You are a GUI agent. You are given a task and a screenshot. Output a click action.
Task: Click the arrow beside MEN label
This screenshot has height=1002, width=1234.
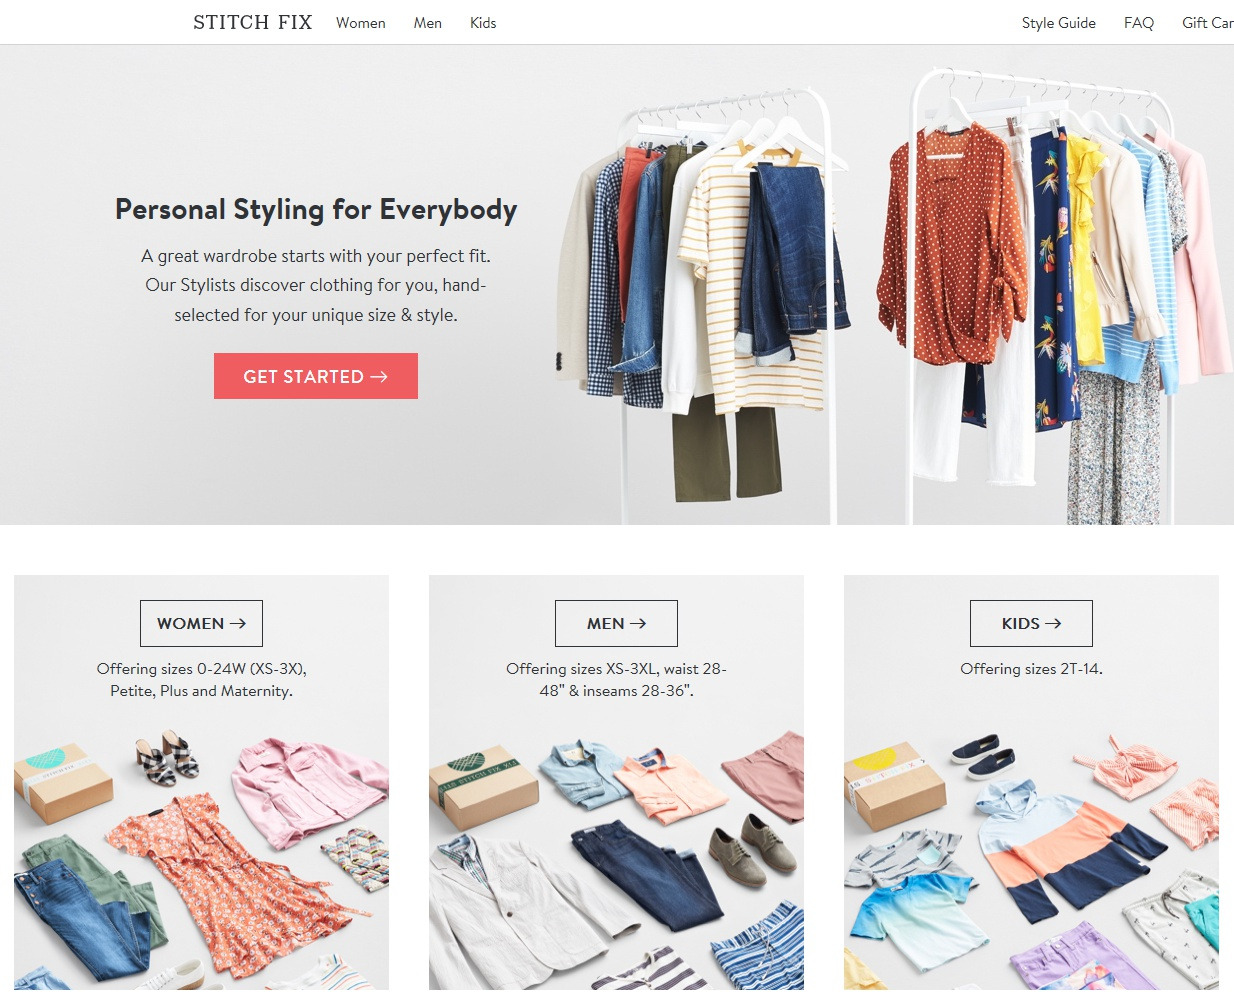[638, 623]
